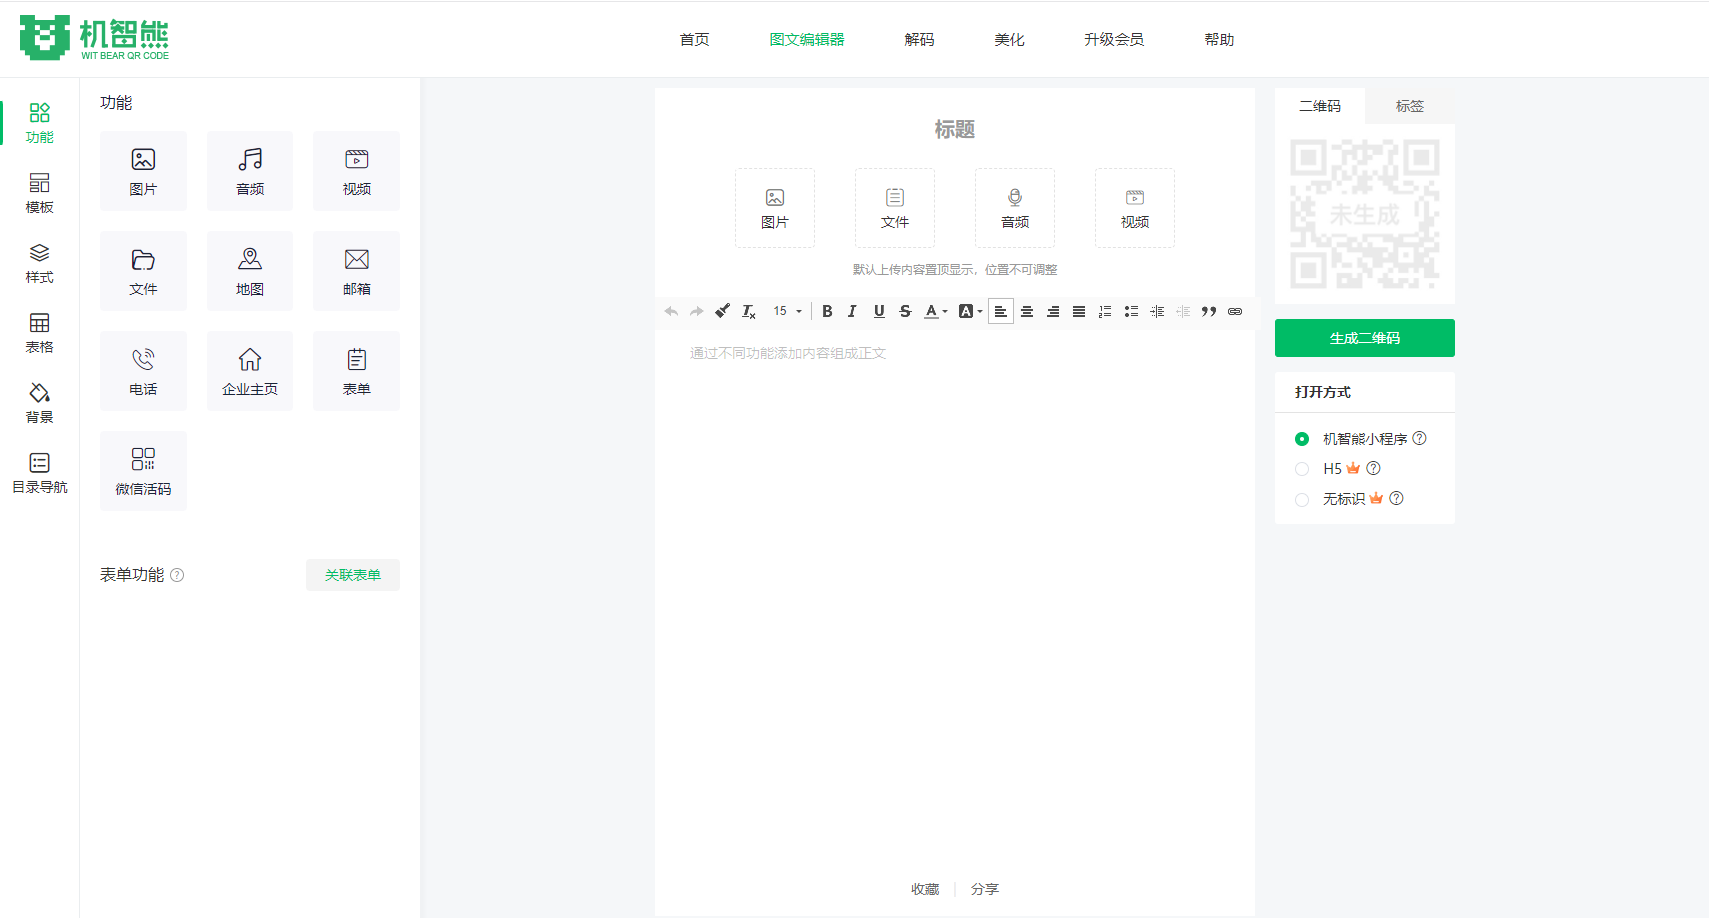Open the font size 15 dropdown

pyautogui.click(x=787, y=311)
